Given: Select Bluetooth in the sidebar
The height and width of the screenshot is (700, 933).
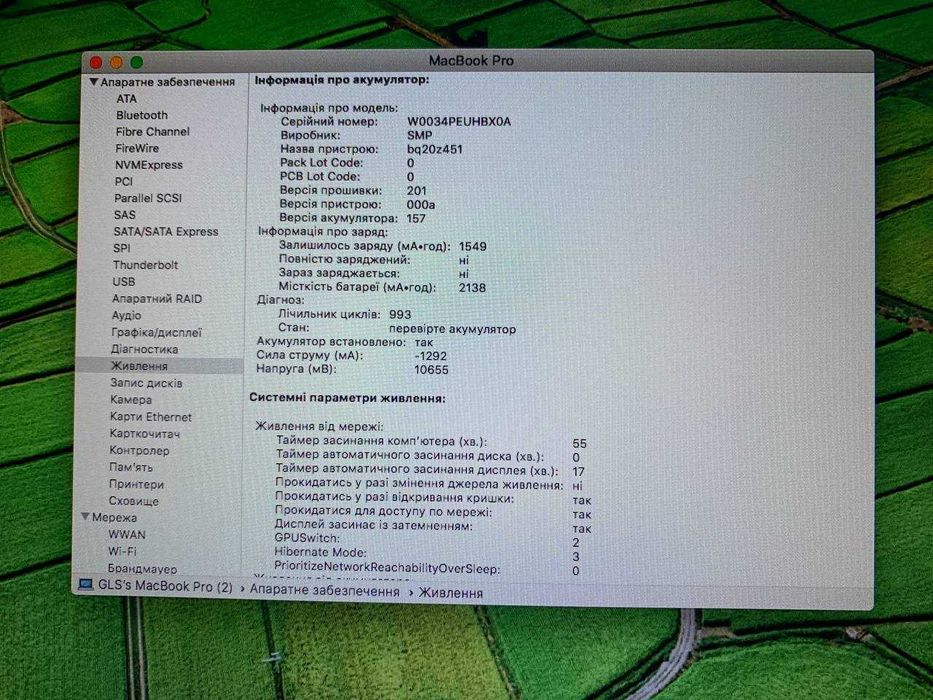Looking at the screenshot, I should [142, 115].
